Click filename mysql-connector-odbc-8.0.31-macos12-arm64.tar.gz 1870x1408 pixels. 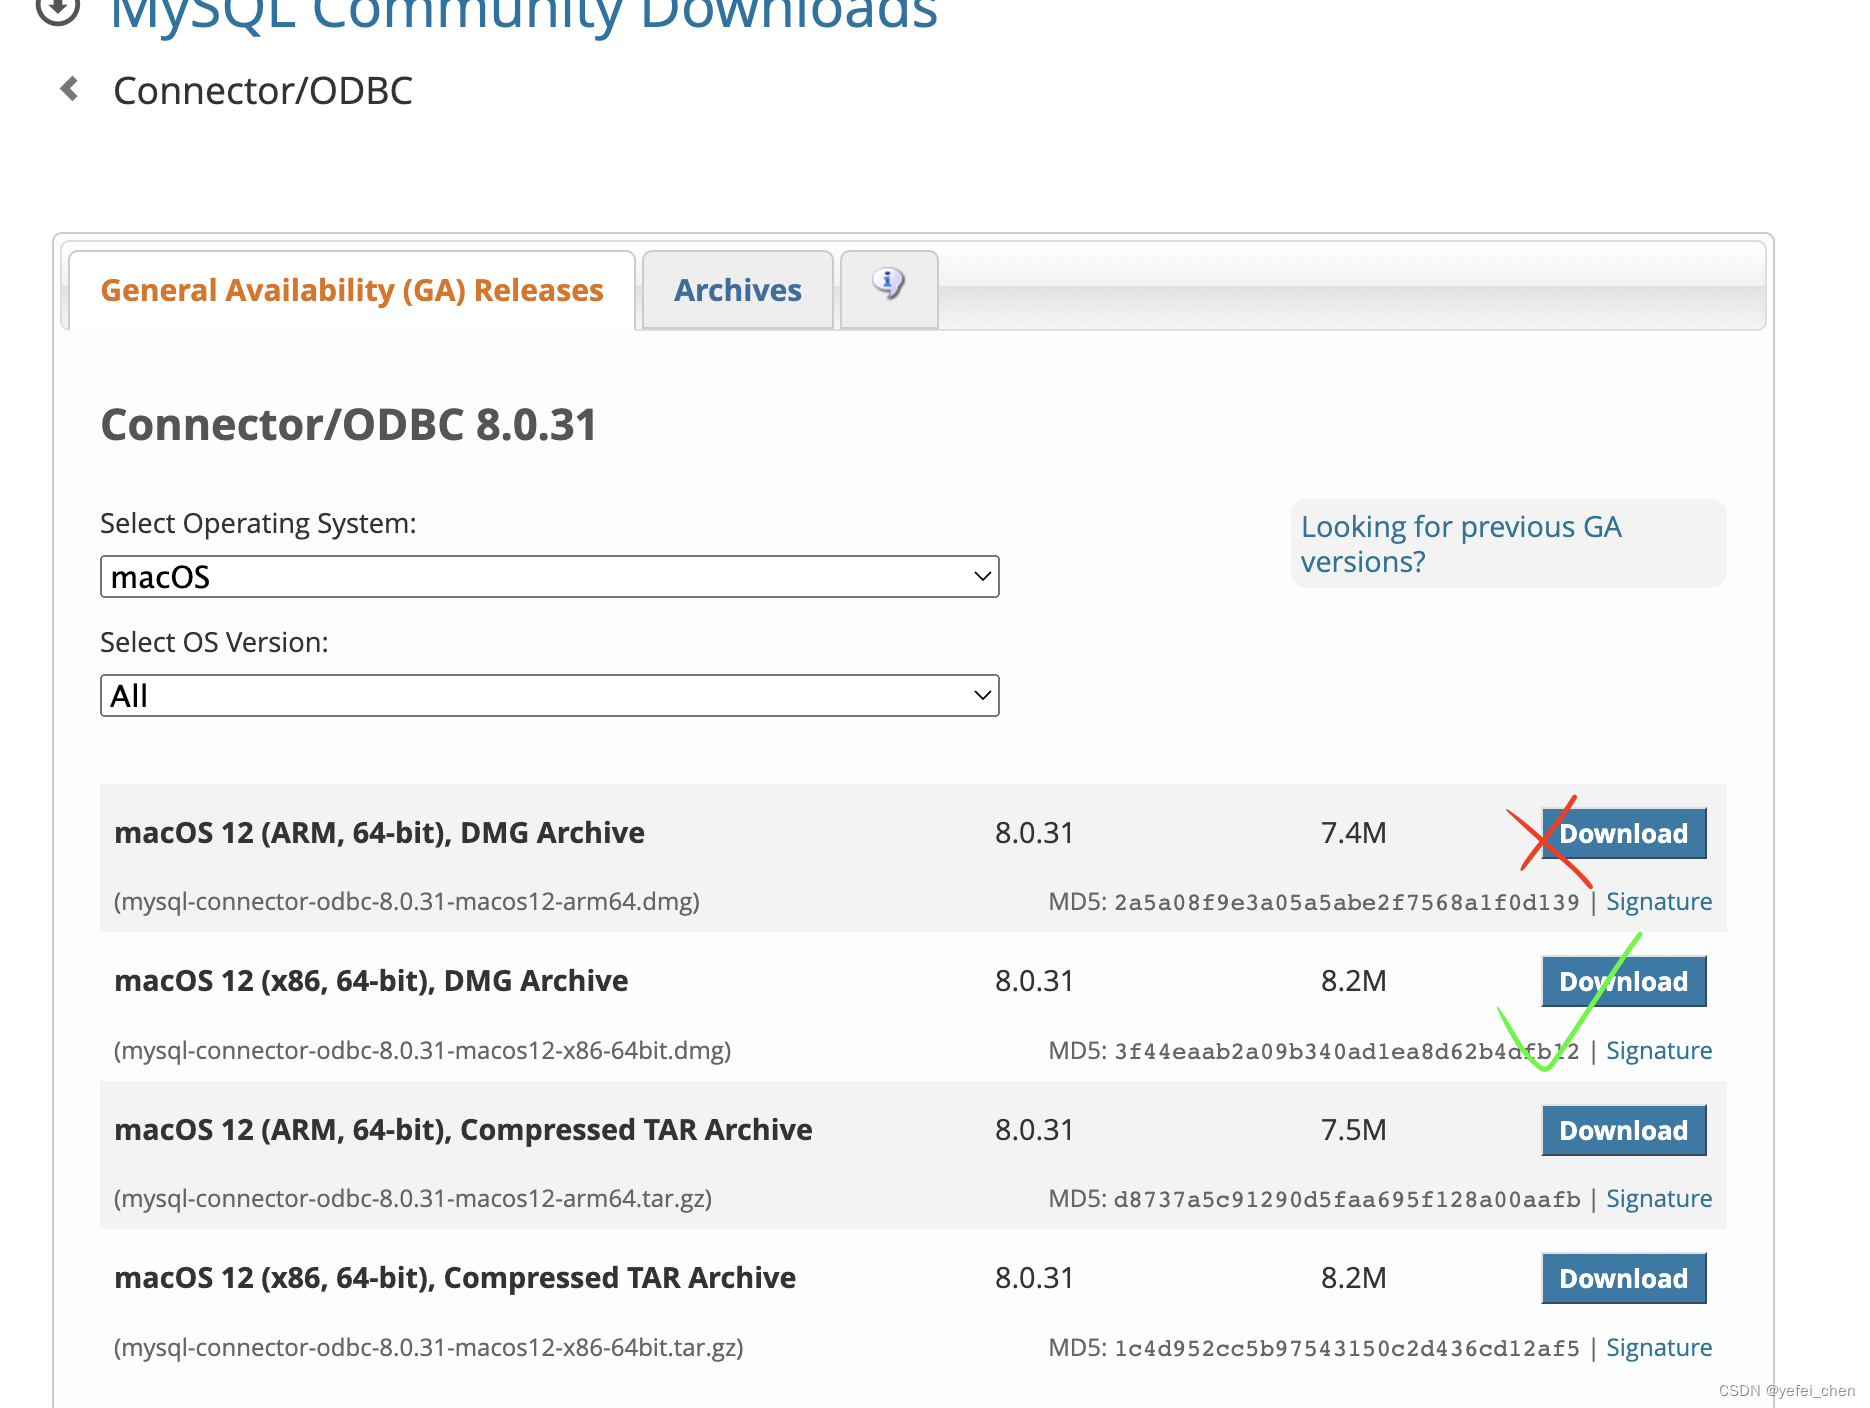413,1199
